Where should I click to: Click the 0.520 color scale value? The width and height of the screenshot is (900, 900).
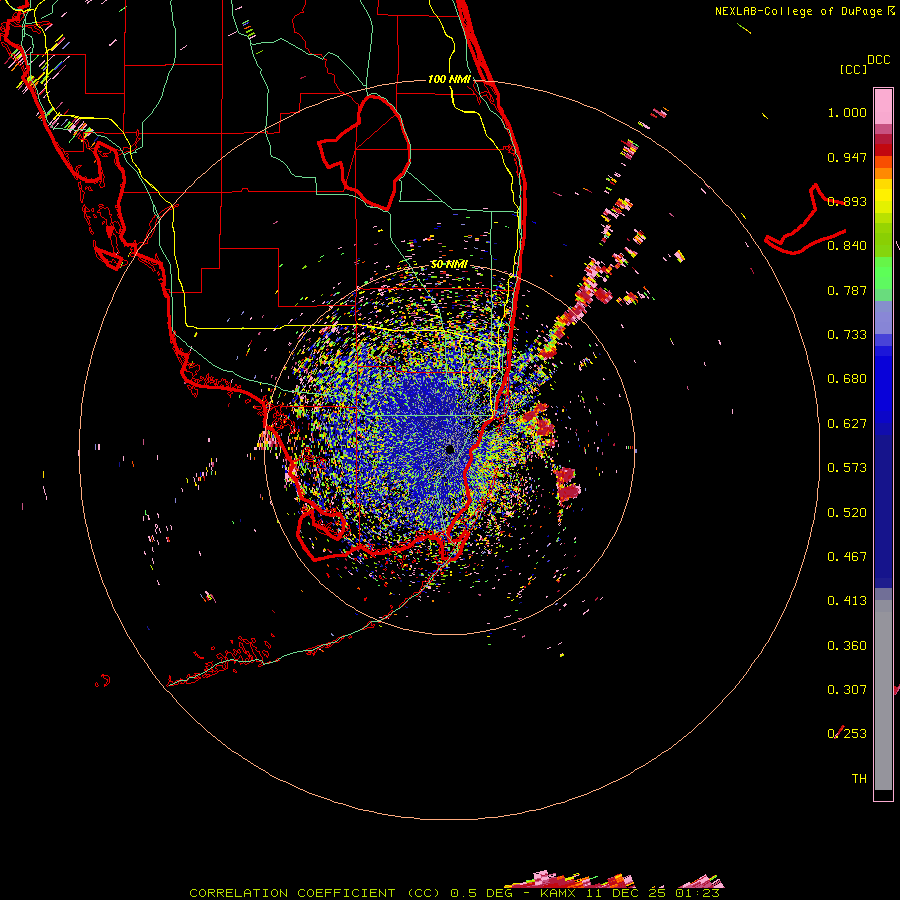[847, 513]
